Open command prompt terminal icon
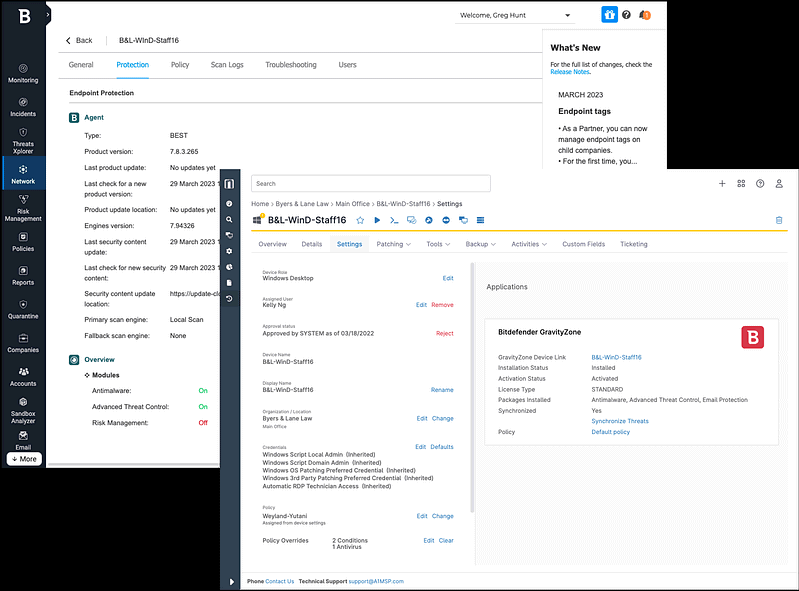799x591 pixels. pos(394,220)
